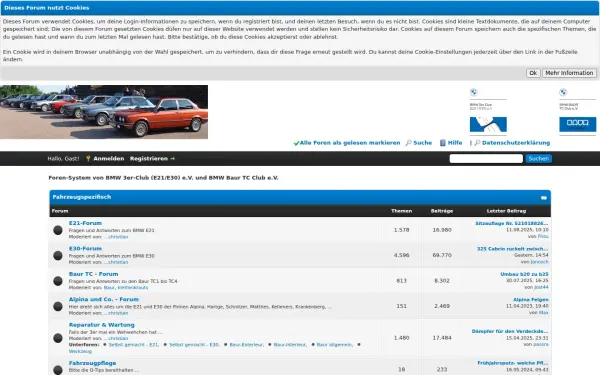Click the status icon beside Reparatur & Wartung

tap(58, 338)
